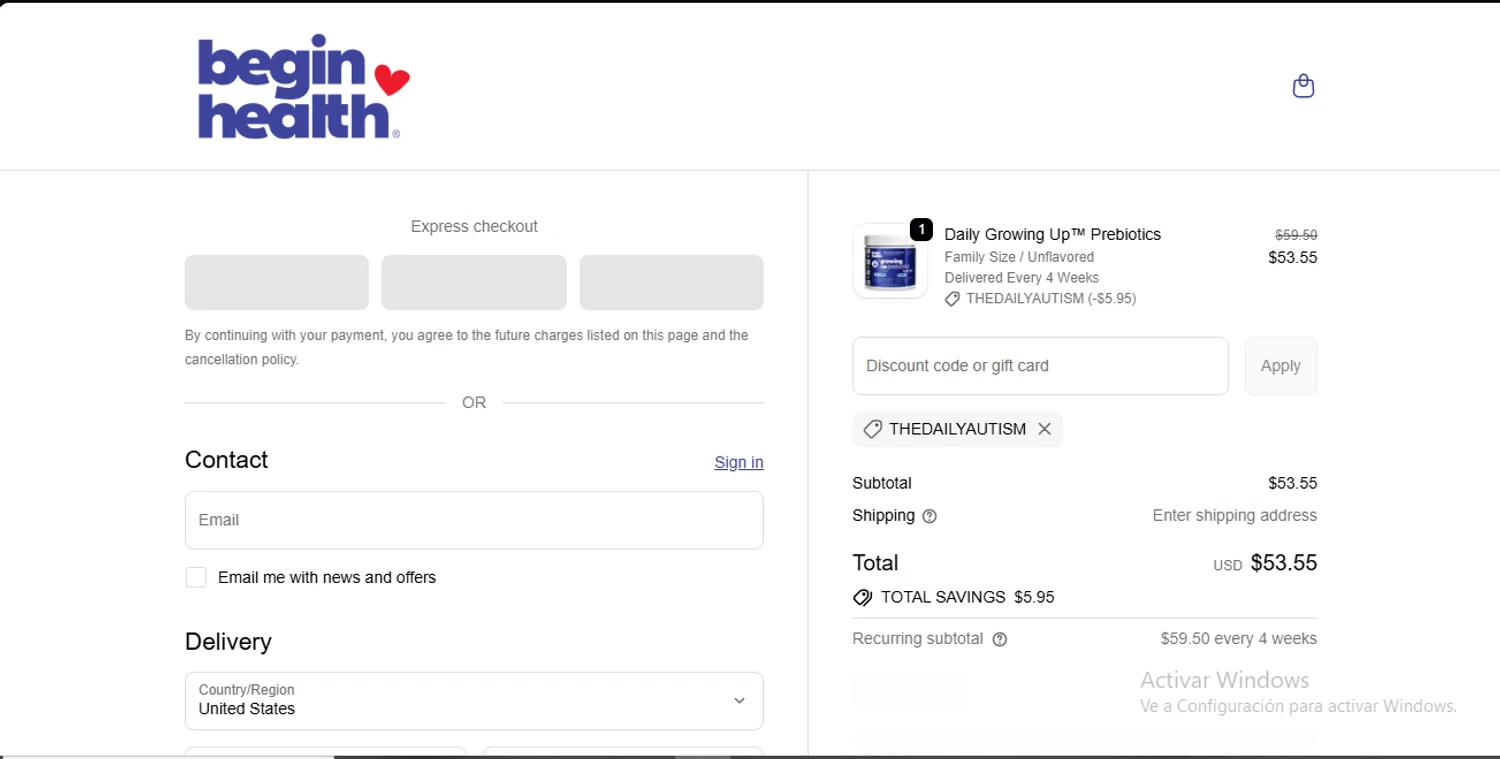
Task: Open the Recurring subtotal help icon
Action: [999, 639]
